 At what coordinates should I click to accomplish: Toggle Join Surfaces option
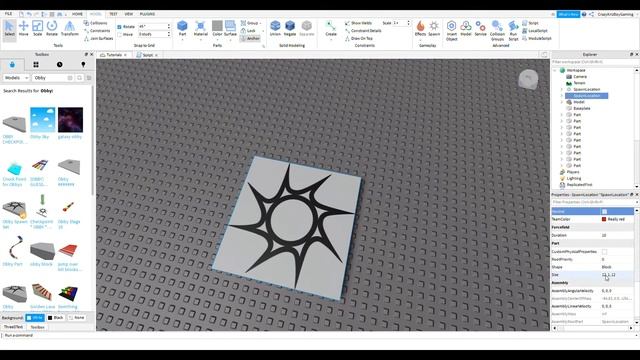pyautogui.click(x=98, y=38)
